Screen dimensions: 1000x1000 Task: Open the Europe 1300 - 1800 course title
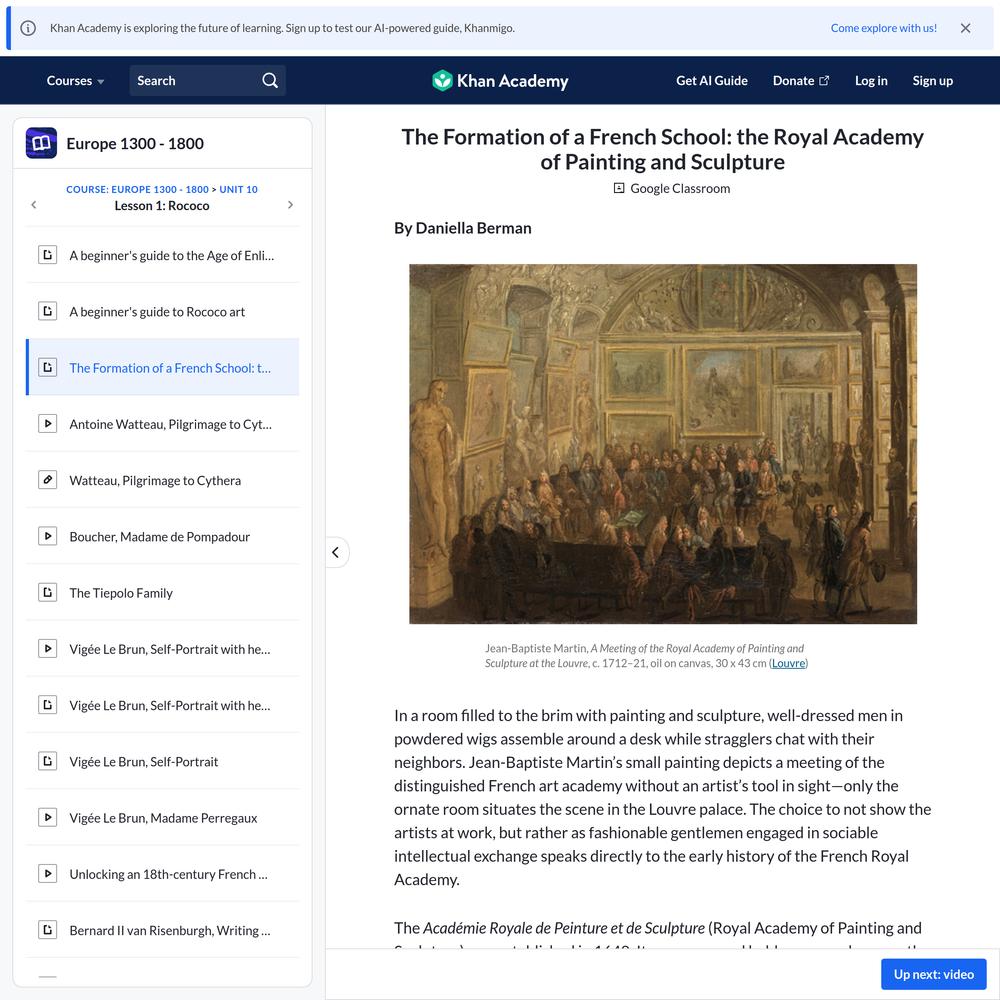coord(135,143)
